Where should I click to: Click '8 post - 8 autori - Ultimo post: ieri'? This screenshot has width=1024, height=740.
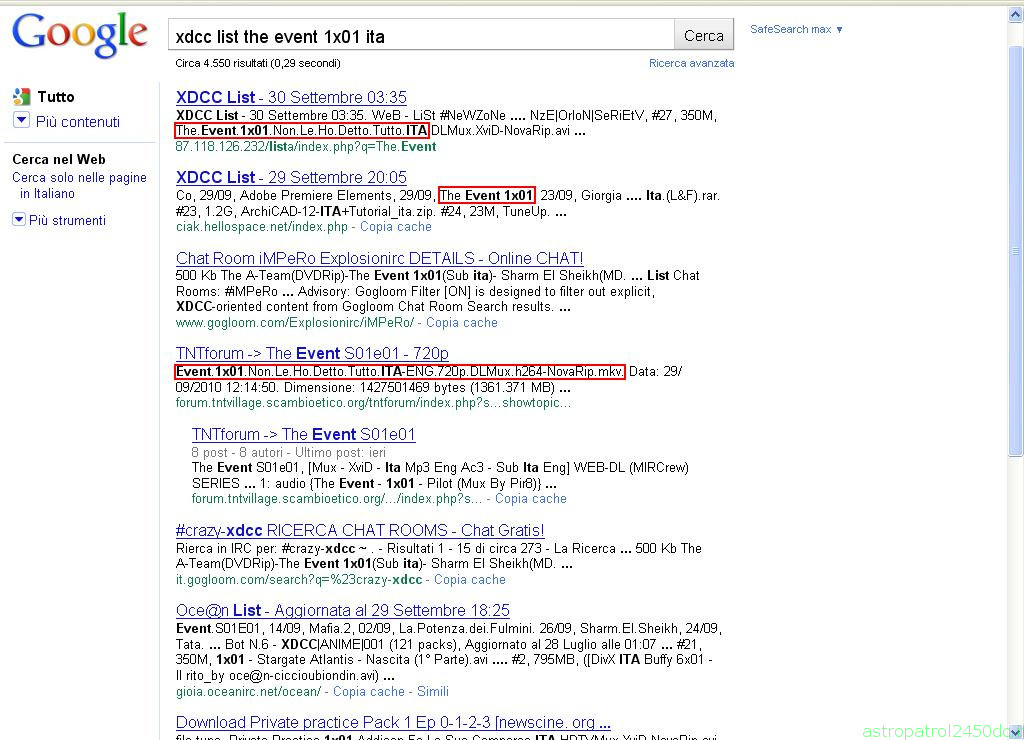(x=289, y=453)
